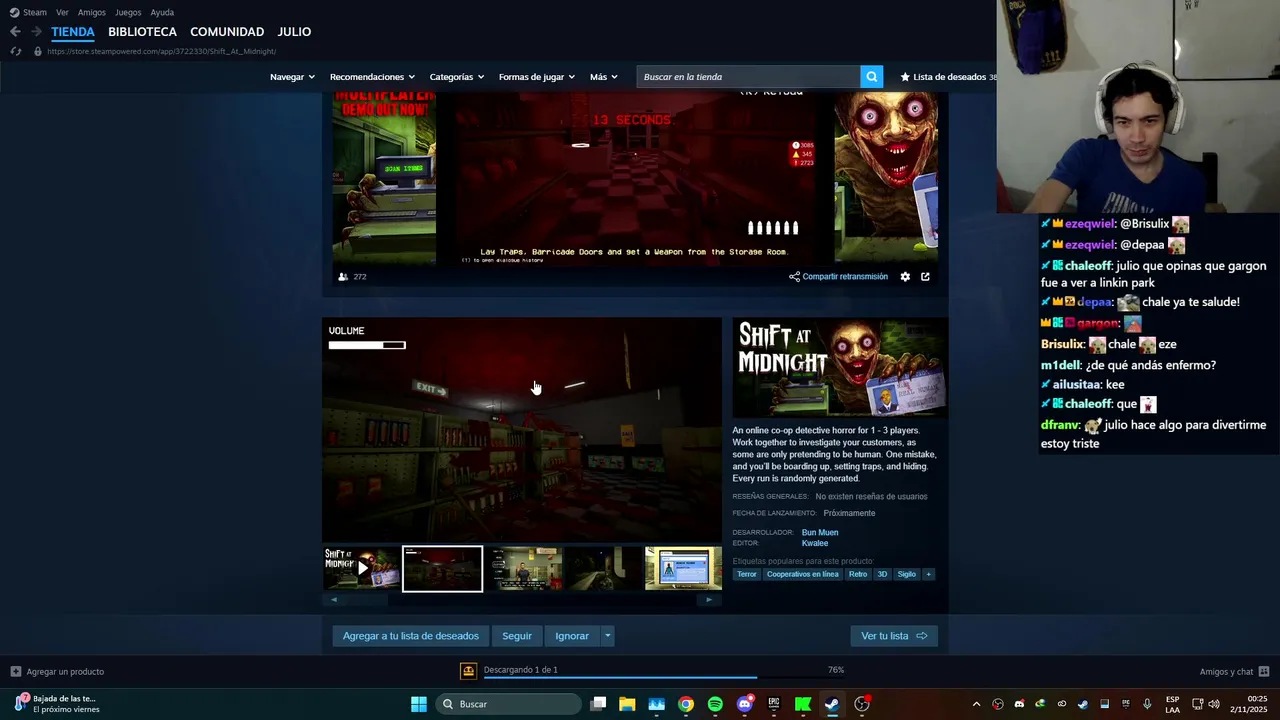This screenshot has height=720, width=1280.
Task: Open the Ayuda menu
Action: click(162, 12)
